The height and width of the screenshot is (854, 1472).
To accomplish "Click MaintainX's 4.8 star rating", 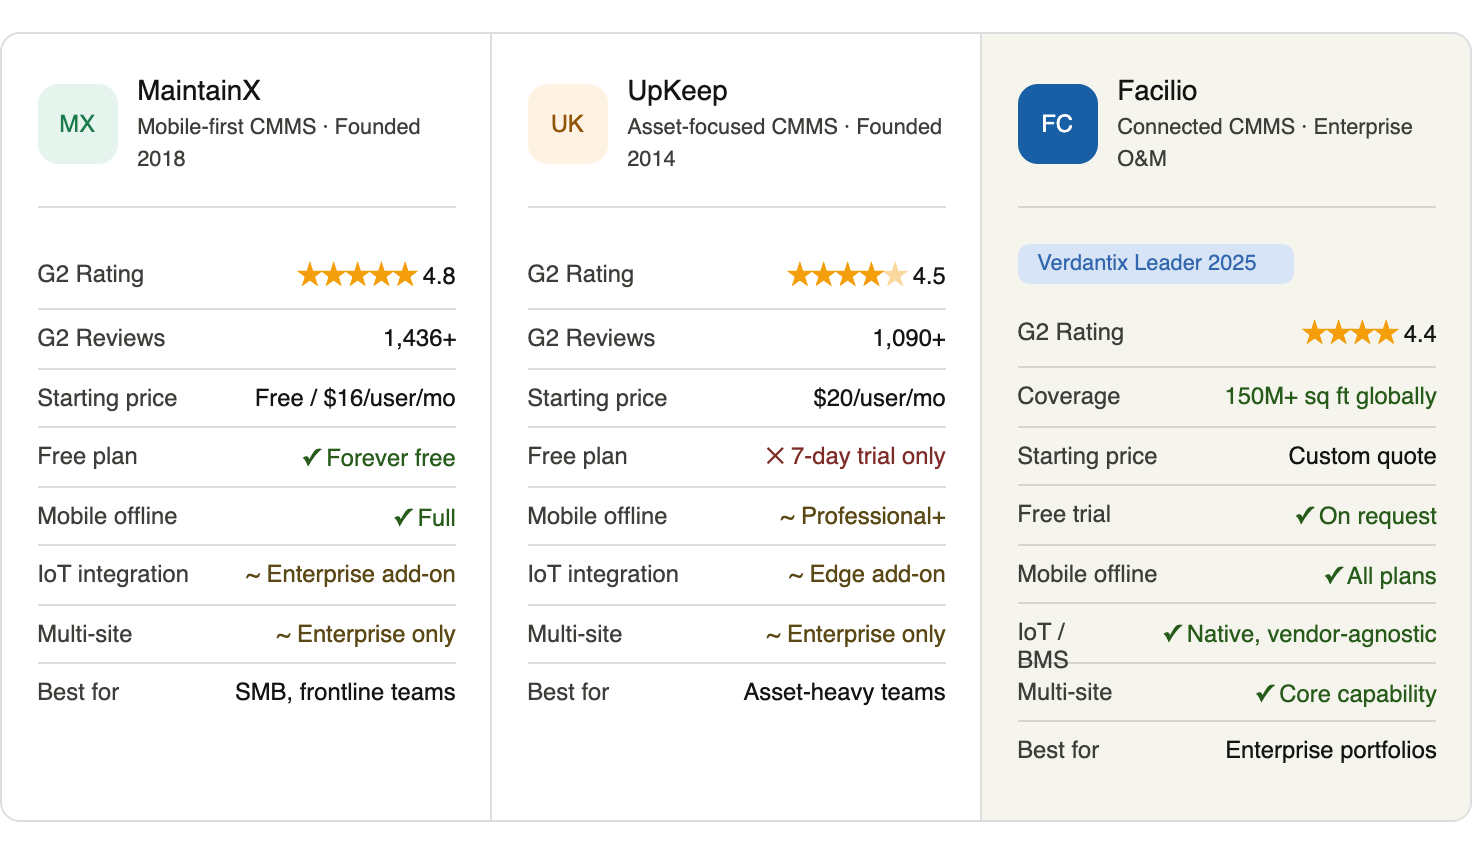I will coord(376,275).
